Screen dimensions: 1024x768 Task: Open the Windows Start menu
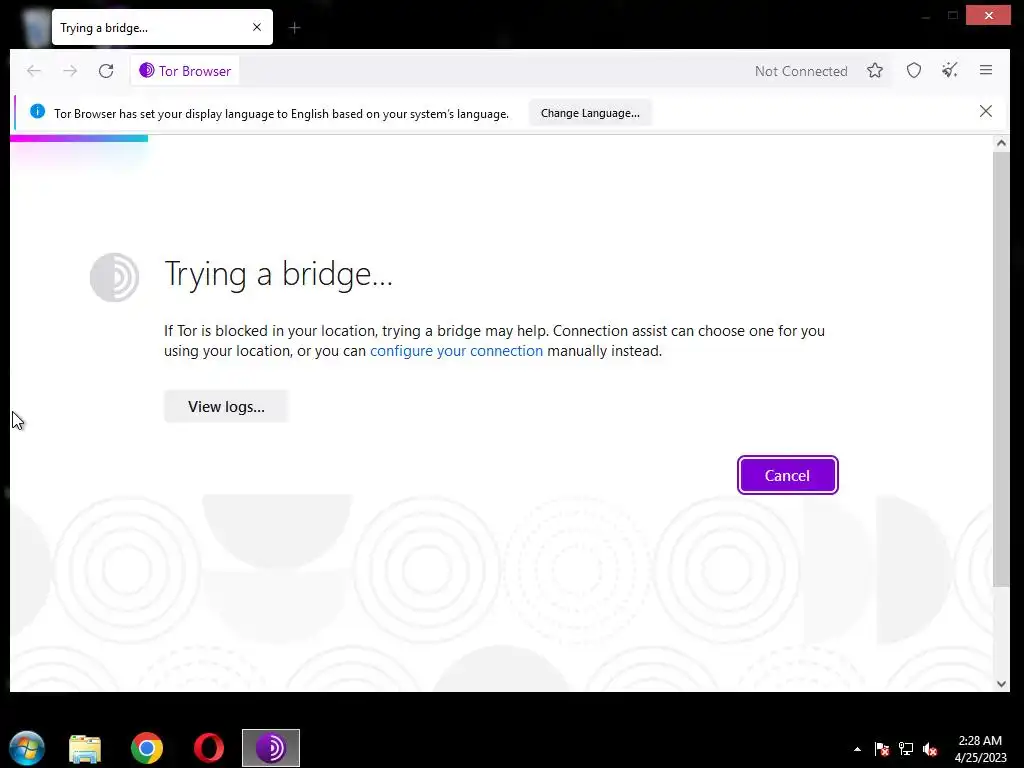[x=27, y=748]
